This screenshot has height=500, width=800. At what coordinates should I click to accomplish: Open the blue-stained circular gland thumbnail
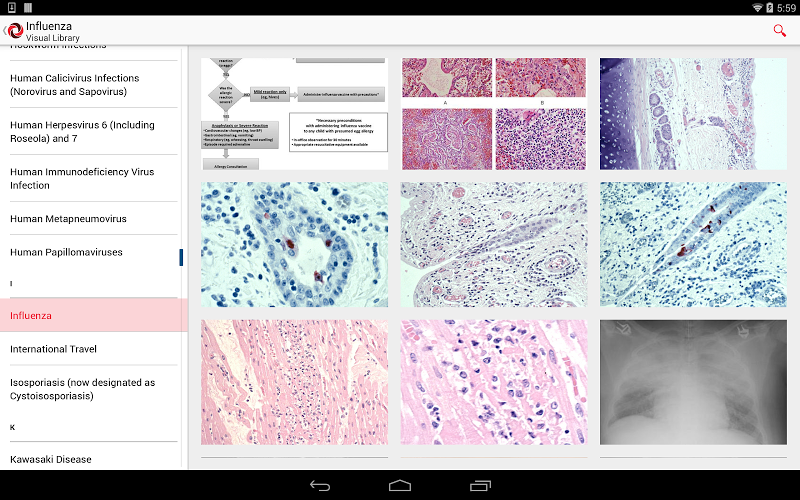point(294,244)
